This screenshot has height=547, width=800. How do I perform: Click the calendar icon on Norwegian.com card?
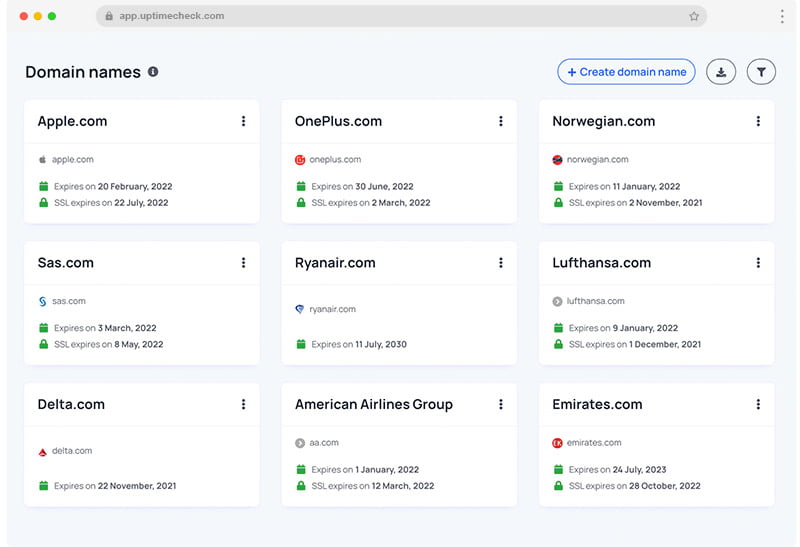tap(559, 186)
